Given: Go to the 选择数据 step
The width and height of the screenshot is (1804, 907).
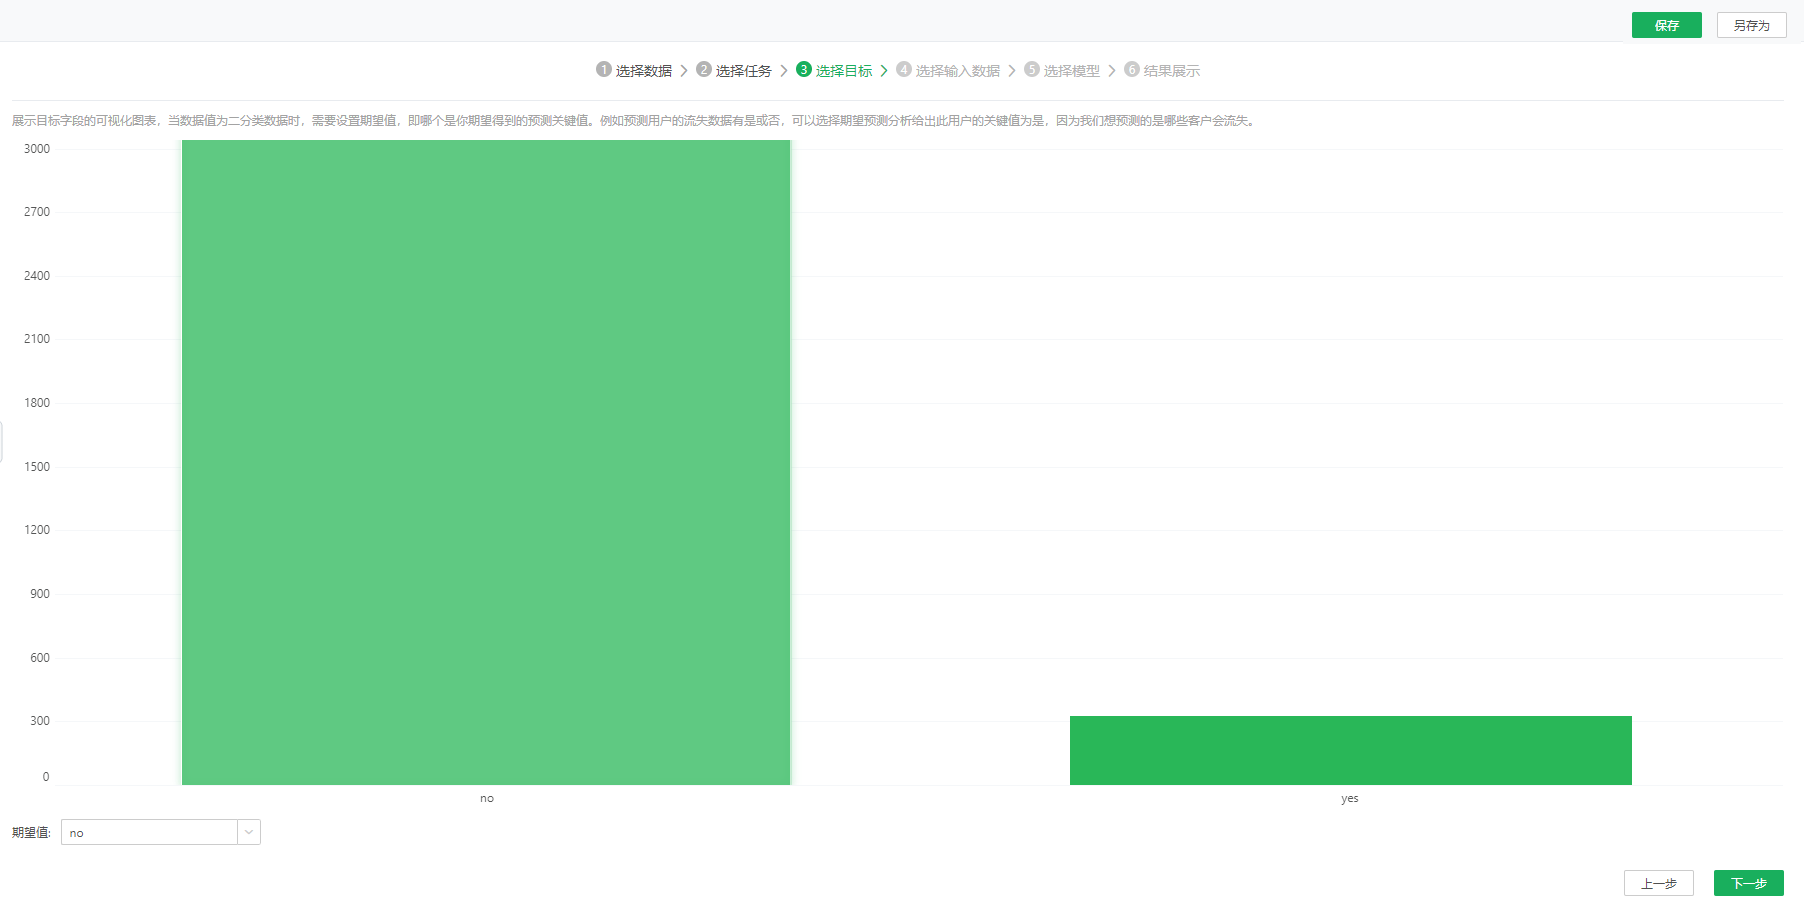Looking at the screenshot, I should 644,71.
